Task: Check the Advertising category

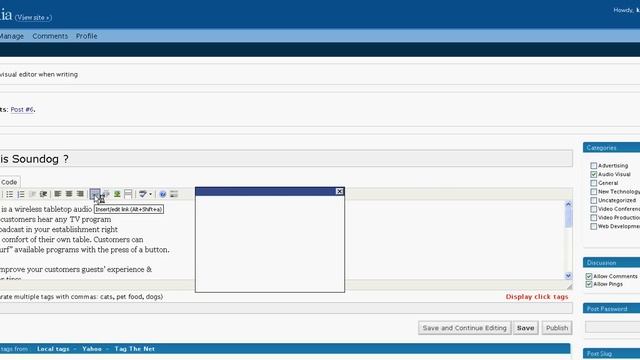Action: pyautogui.click(x=593, y=166)
